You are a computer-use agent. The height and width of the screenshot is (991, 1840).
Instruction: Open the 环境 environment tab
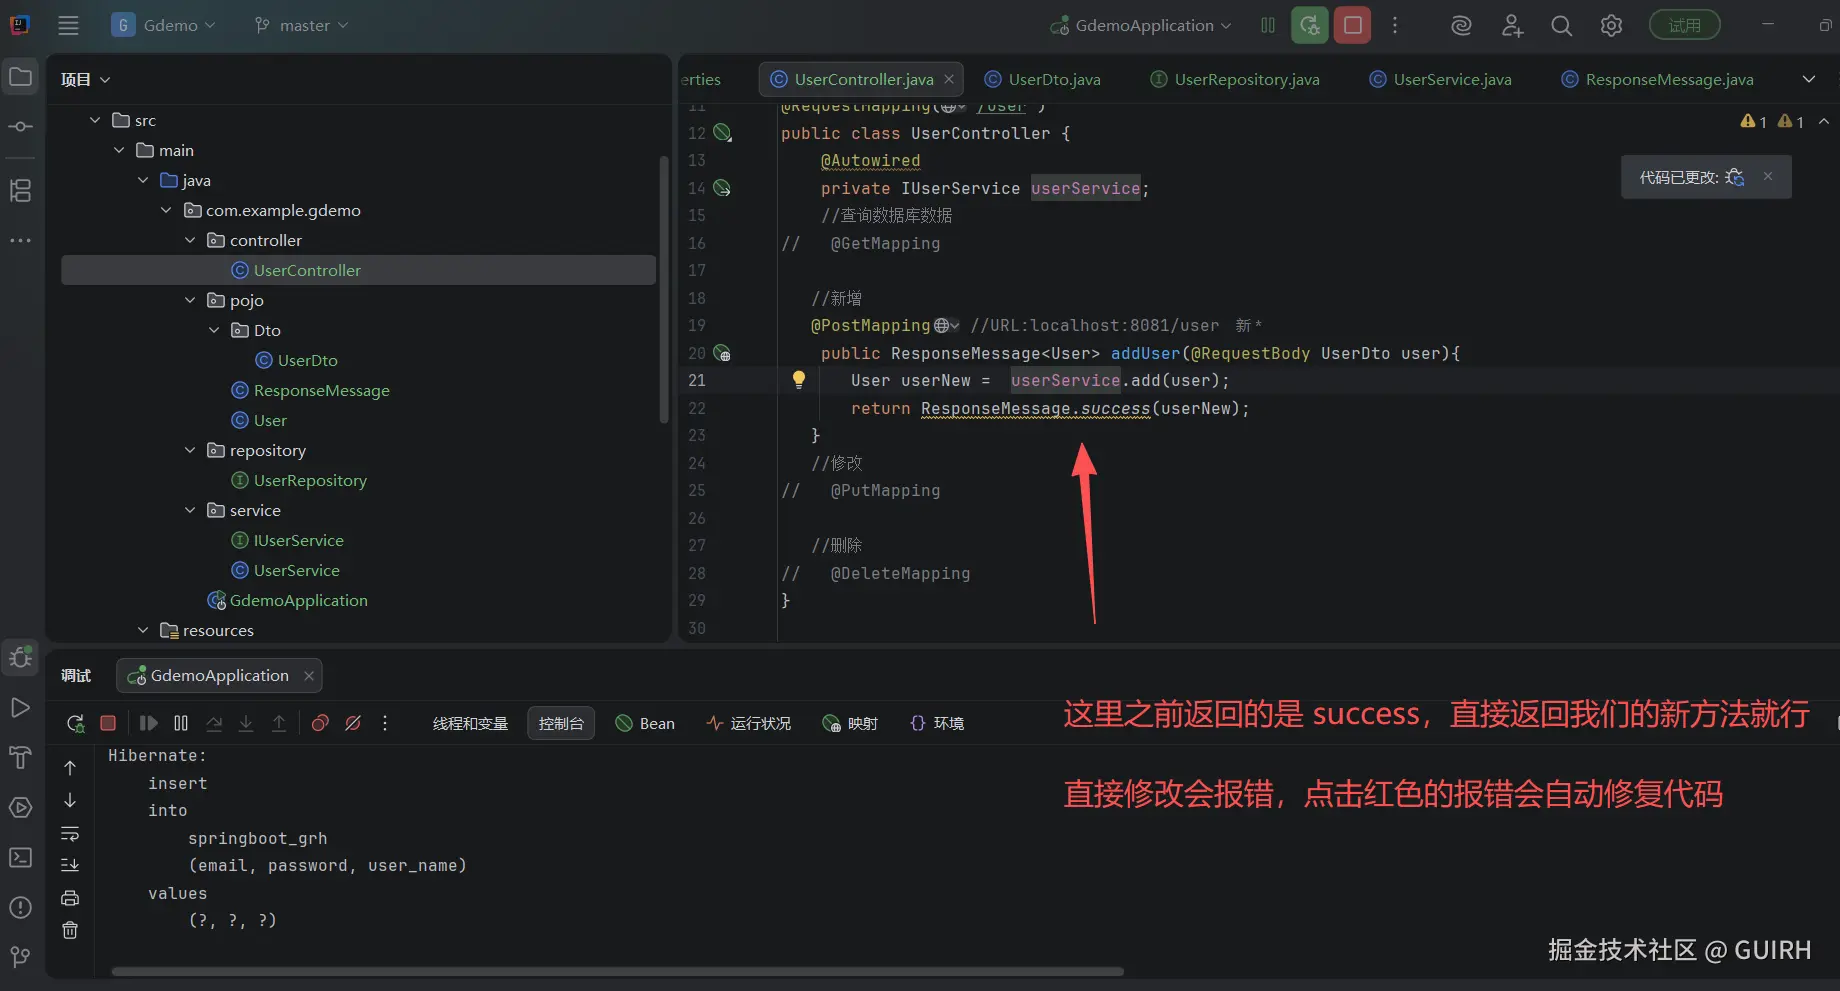937,723
